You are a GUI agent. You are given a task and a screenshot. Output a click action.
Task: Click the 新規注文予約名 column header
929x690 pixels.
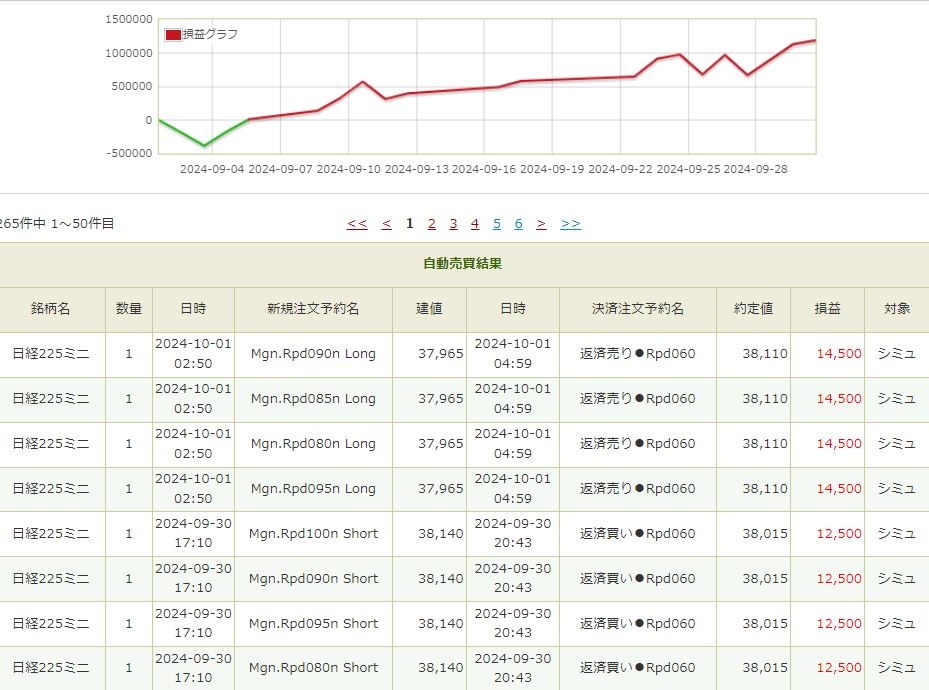click(313, 309)
